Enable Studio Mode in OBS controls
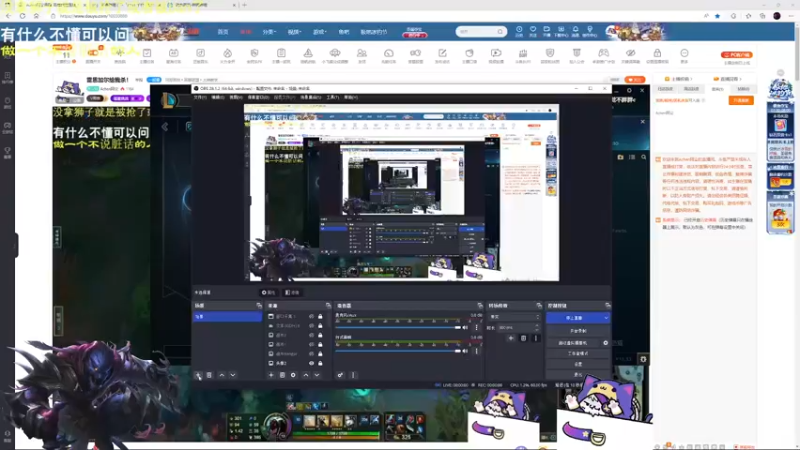The height and width of the screenshot is (450, 800). coord(578,353)
